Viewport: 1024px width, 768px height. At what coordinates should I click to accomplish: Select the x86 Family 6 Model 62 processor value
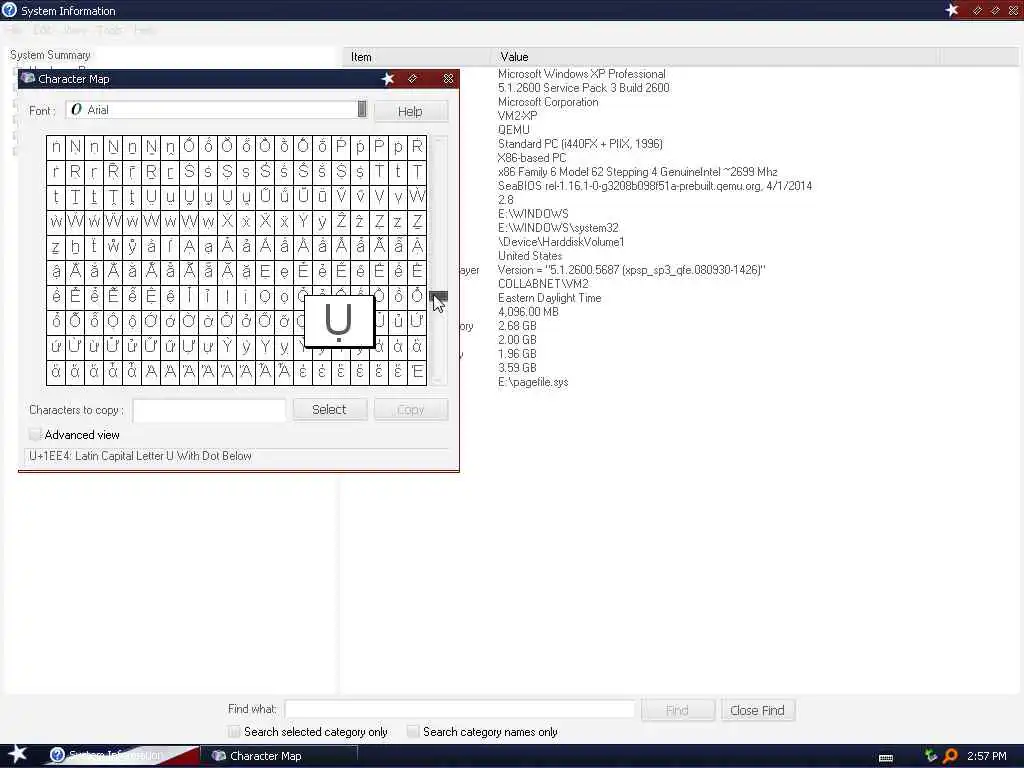[x=637, y=172]
